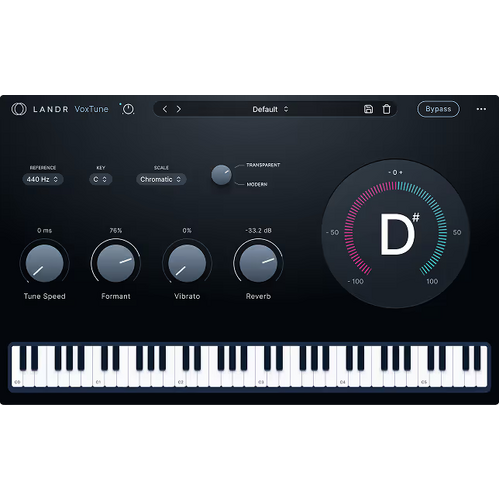Select the MODERN mode label

[257, 184]
